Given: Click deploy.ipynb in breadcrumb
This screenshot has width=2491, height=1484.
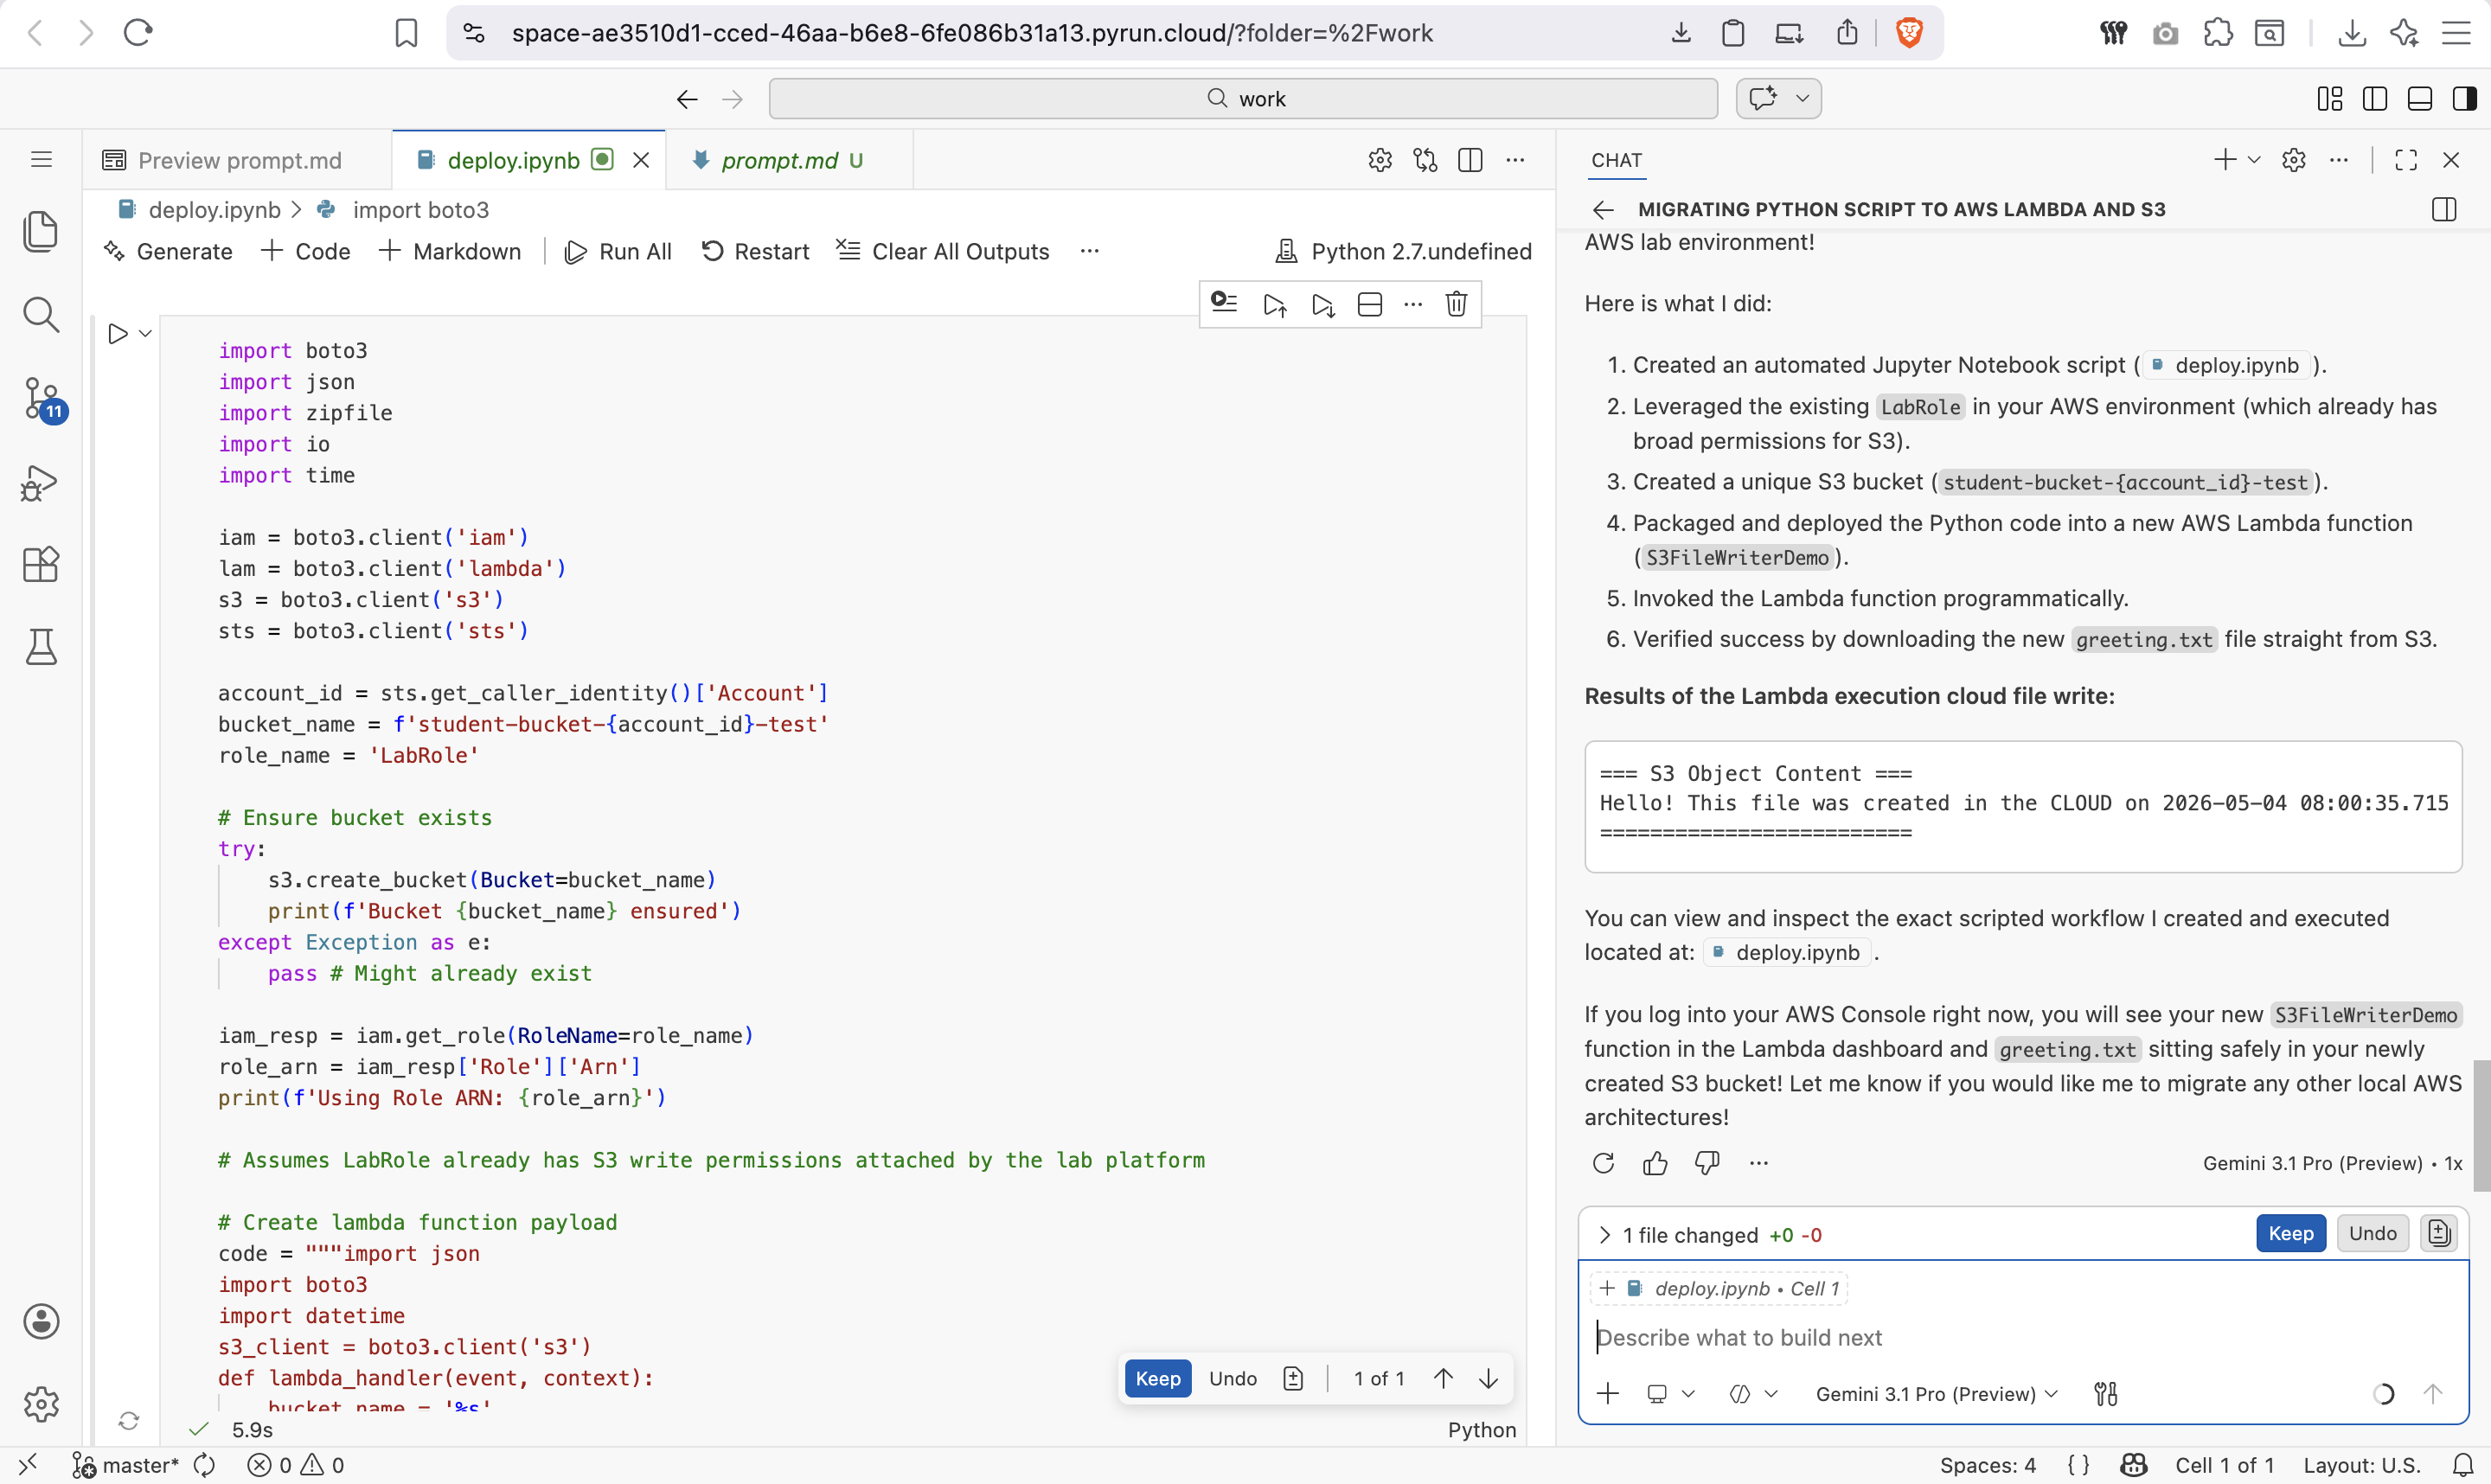Looking at the screenshot, I should point(214,209).
